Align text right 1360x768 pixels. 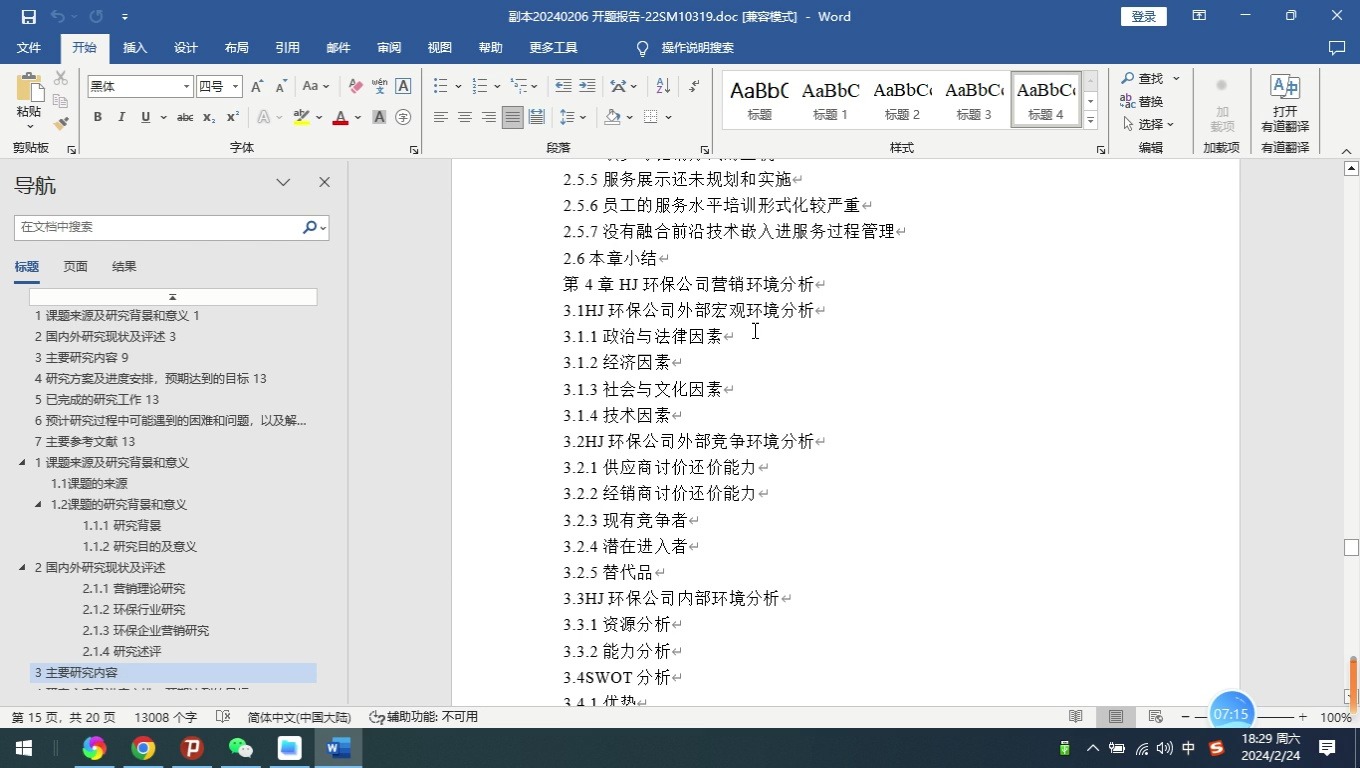(488, 117)
